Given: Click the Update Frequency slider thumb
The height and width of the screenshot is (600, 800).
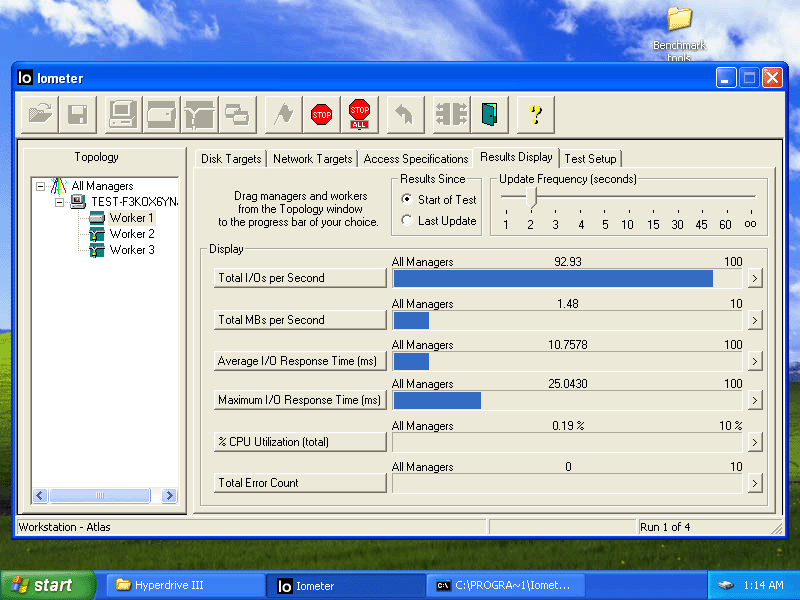Looking at the screenshot, I should click(531, 198).
